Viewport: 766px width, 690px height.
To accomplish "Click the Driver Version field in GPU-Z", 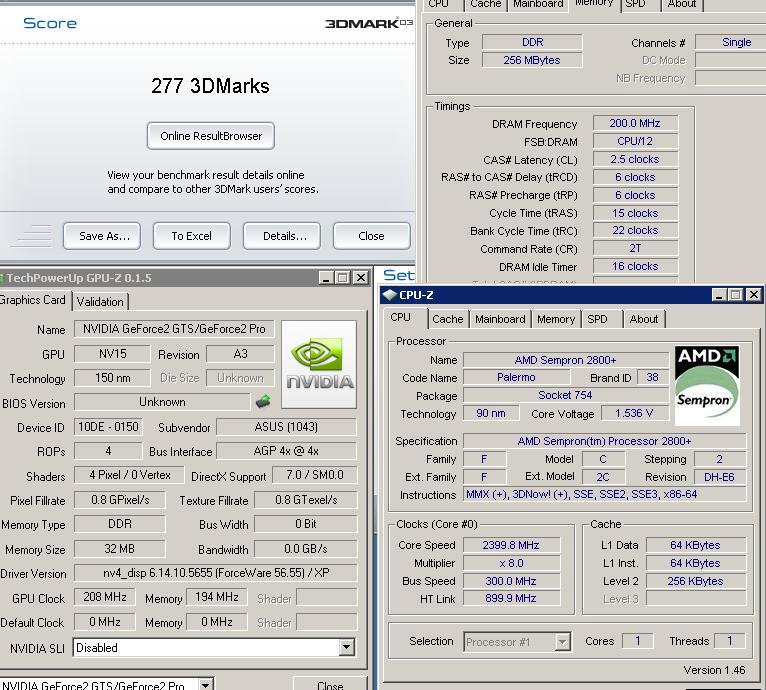I will pos(215,573).
